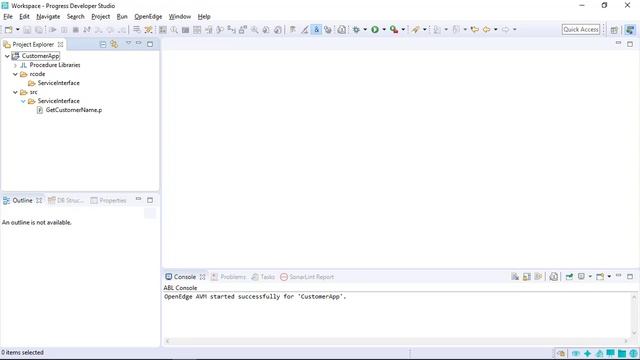Open Display Selected Console dropdown arrow

coord(590,277)
